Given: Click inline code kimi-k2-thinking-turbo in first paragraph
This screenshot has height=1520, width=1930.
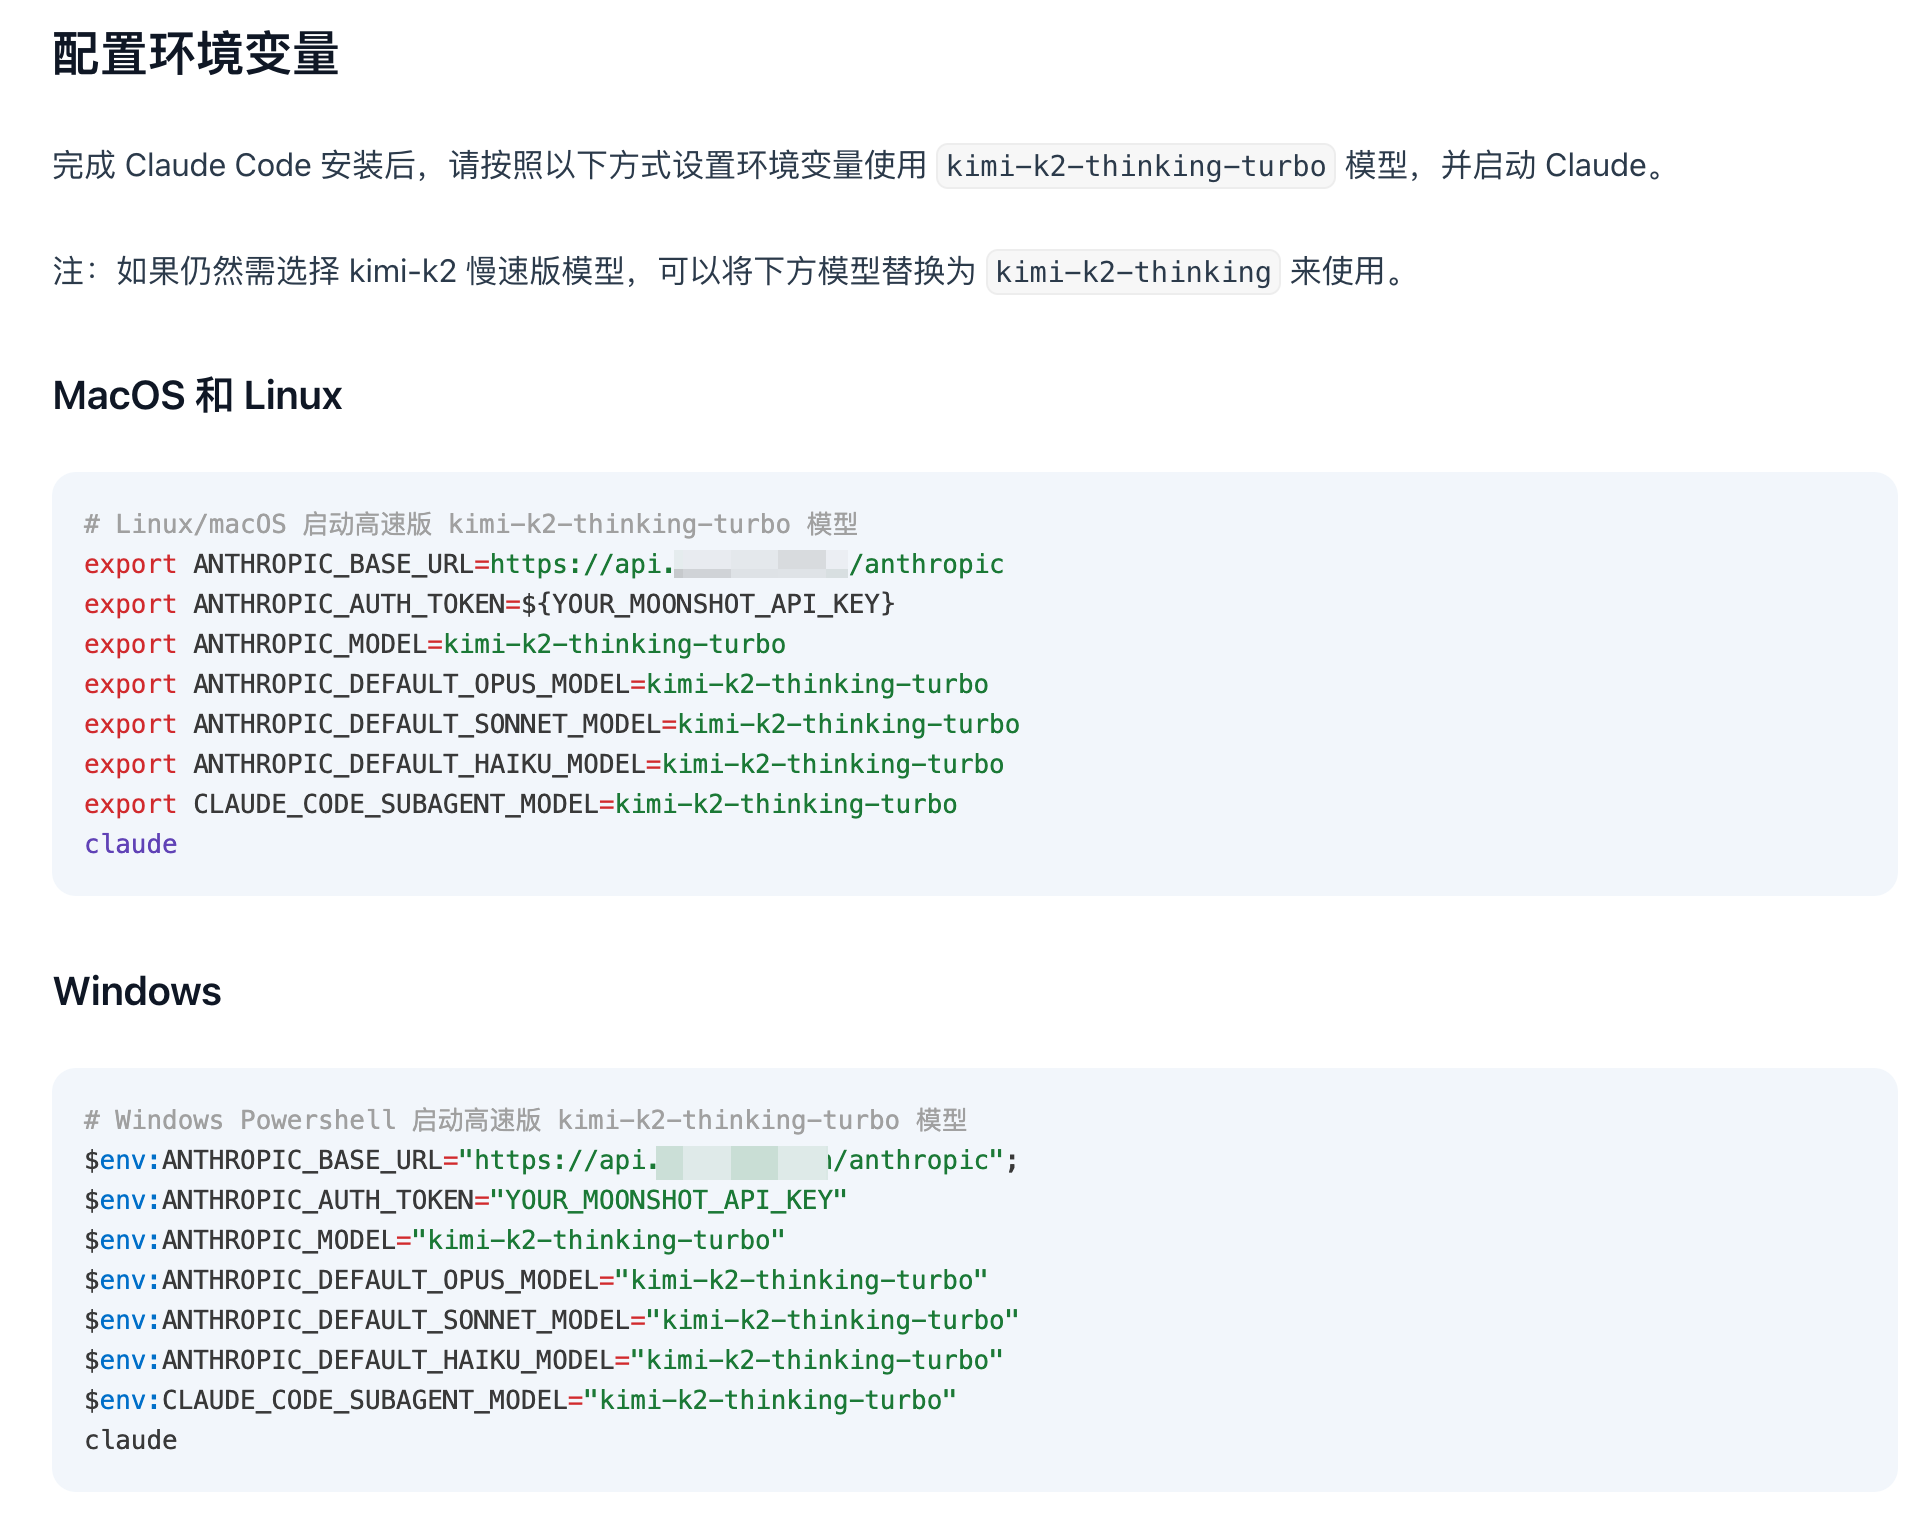Looking at the screenshot, I should [x=1135, y=166].
